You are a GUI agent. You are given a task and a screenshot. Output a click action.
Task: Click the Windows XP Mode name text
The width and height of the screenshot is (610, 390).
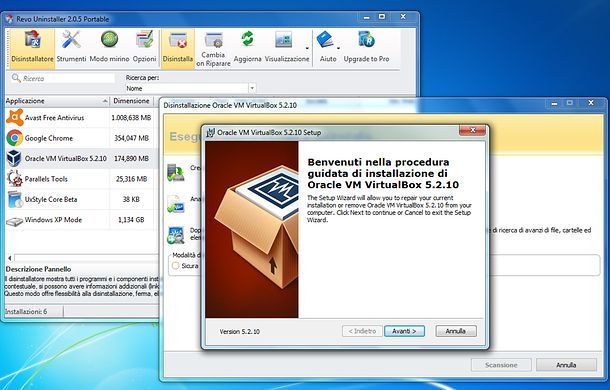pyautogui.click(x=53, y=220)
